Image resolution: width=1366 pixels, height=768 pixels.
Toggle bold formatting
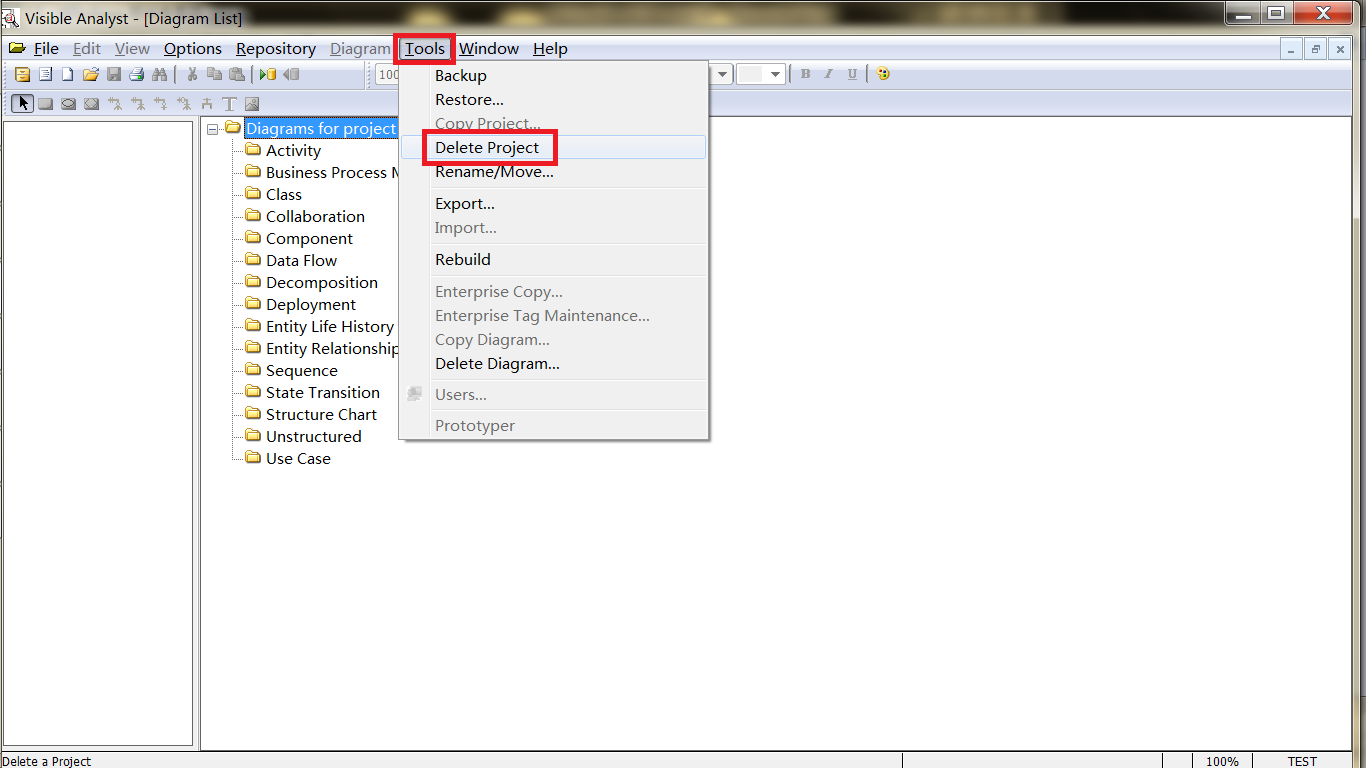(805, 74)
